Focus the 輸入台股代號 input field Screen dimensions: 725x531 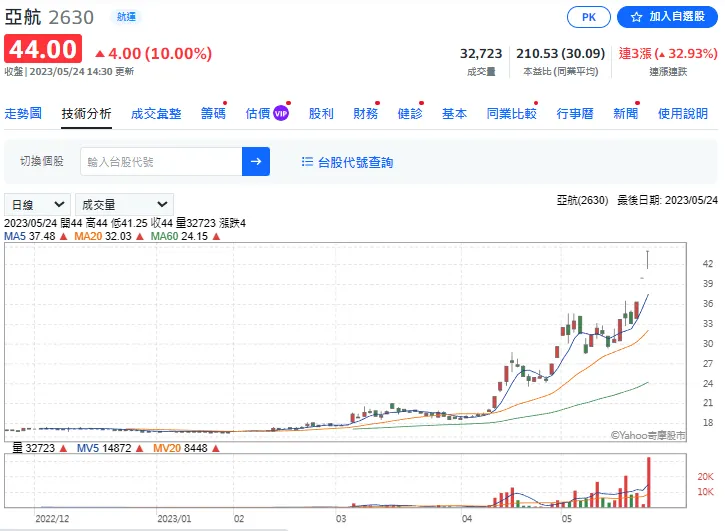[x=161, y=161]
